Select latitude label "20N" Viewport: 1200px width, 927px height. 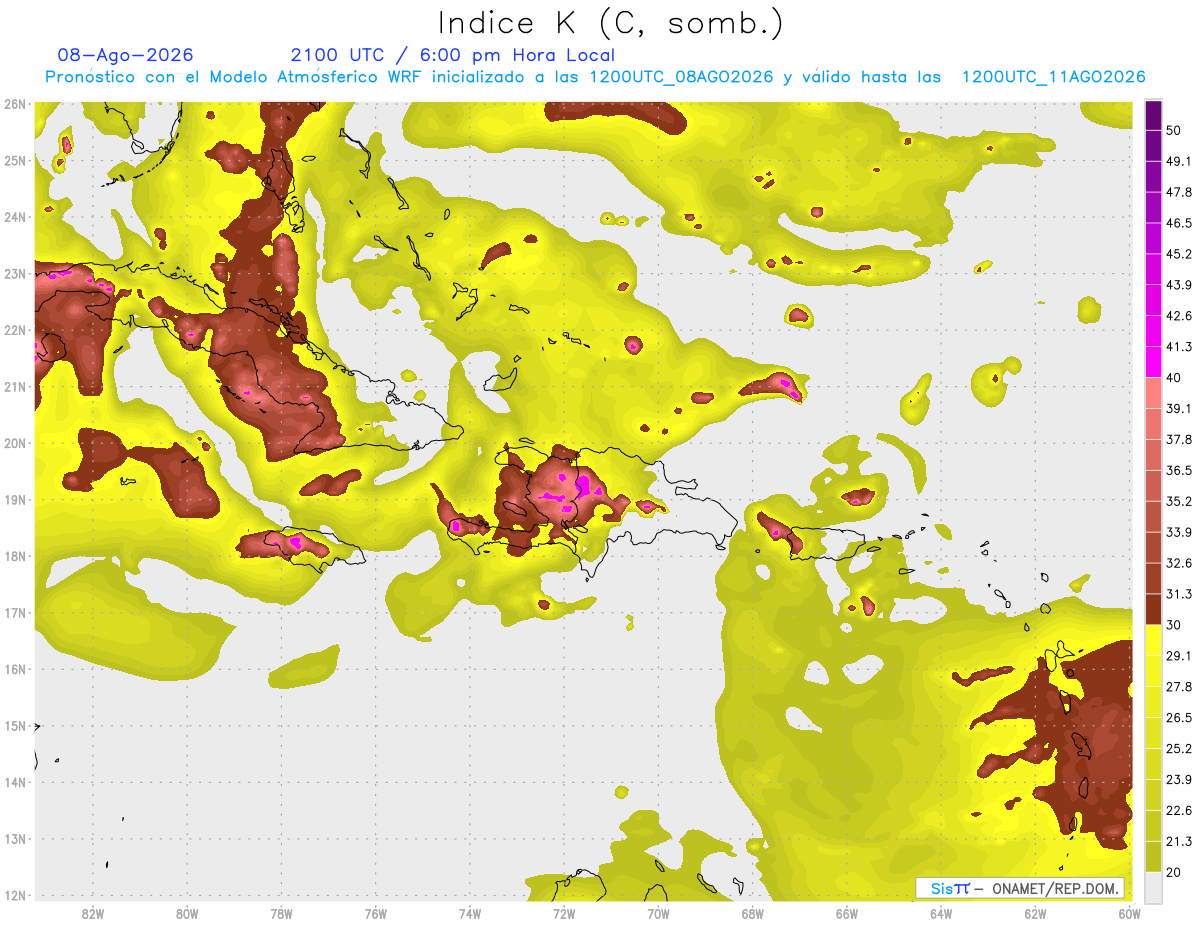14,443
